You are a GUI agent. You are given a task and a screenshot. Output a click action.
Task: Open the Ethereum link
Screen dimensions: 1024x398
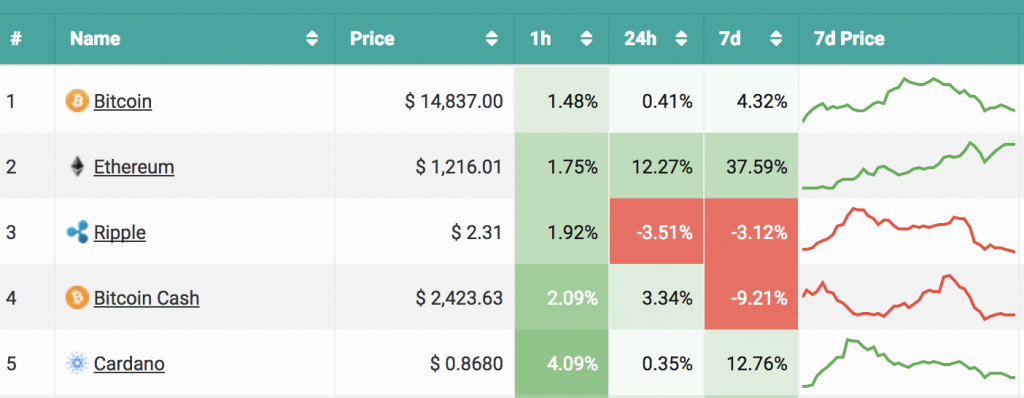coord(134,167)
